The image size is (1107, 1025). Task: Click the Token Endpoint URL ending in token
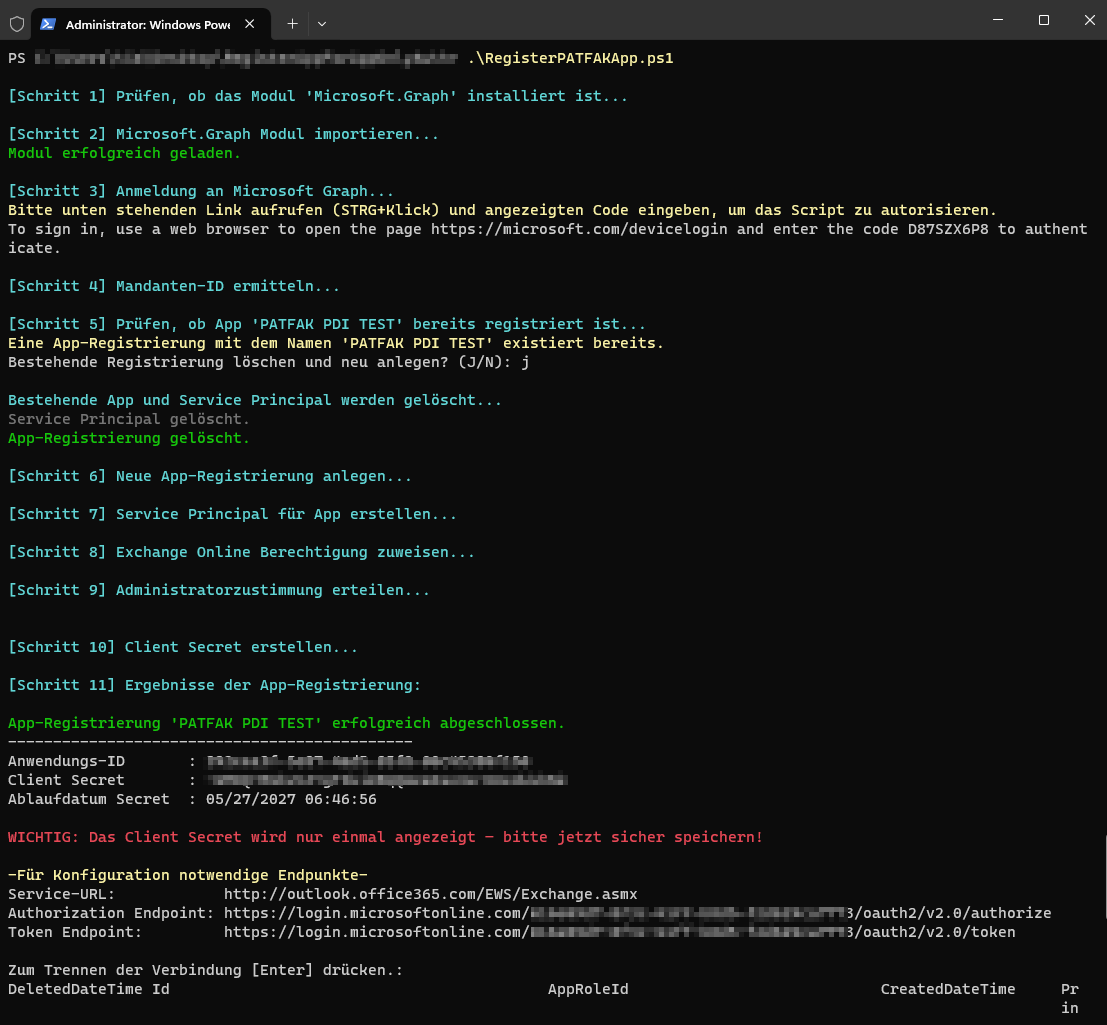click(619, 932)
